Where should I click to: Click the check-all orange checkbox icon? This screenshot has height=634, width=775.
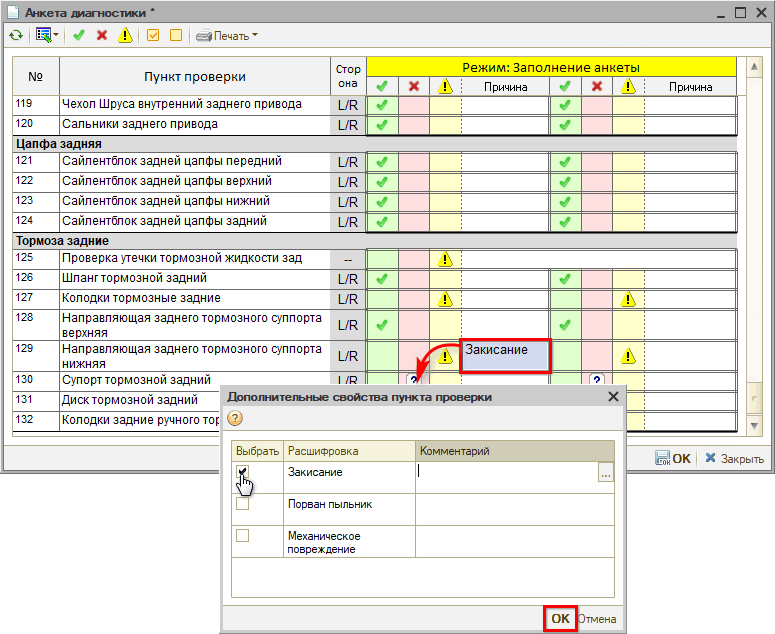tap(154, 36)
